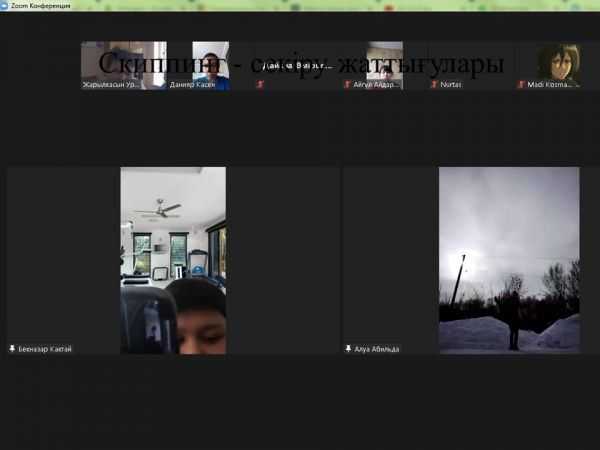Click the Nurtas name label
Image resolution: width=600 pixels, height=450 pixels.
tap(451, 85)
